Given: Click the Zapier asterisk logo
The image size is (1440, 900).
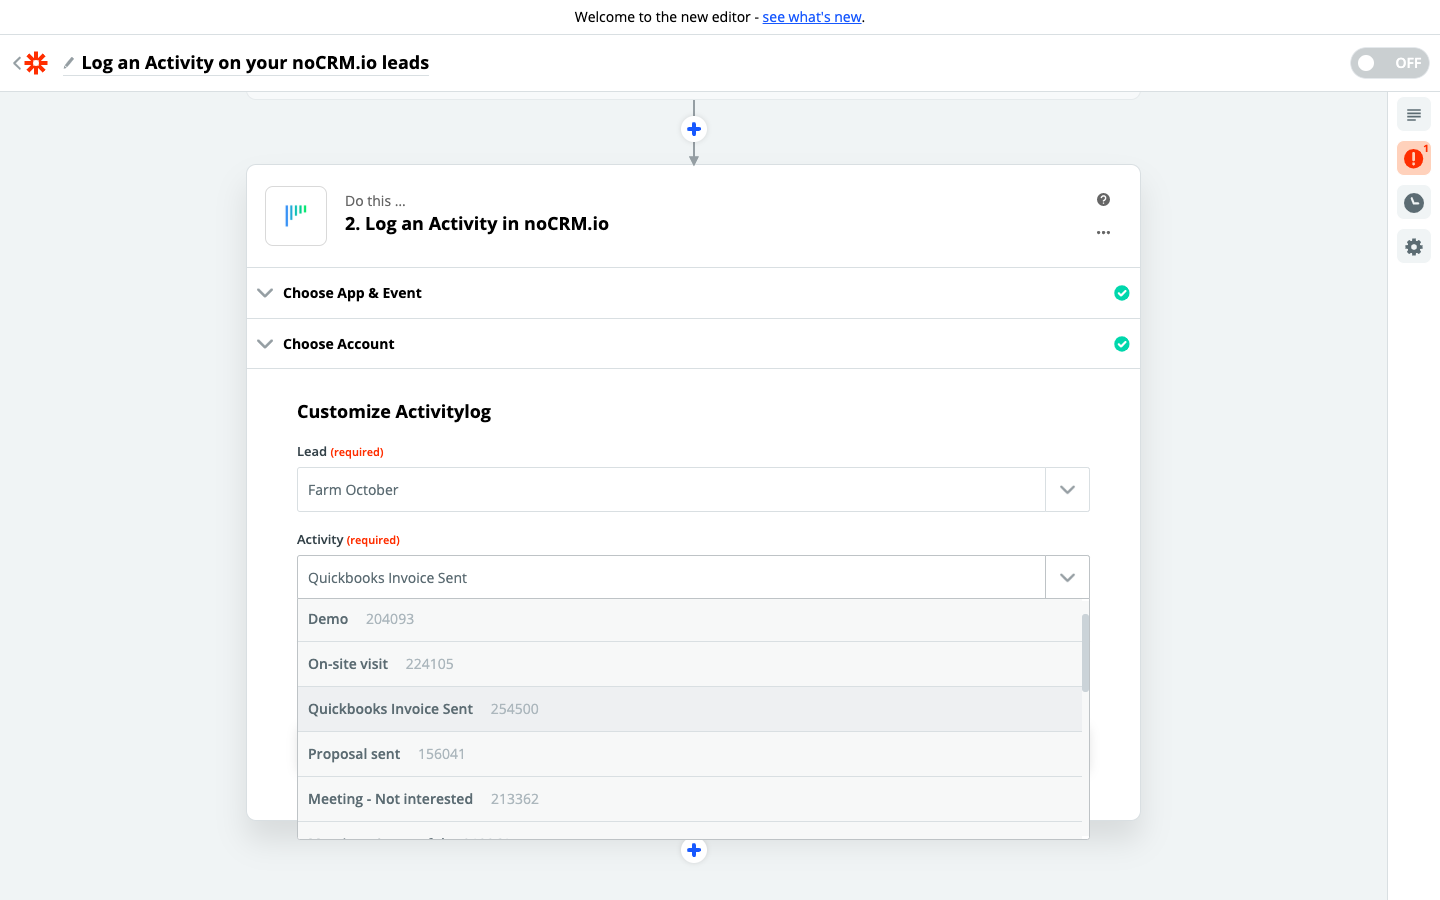Looking at the screenshot, I should coord(36,63).
